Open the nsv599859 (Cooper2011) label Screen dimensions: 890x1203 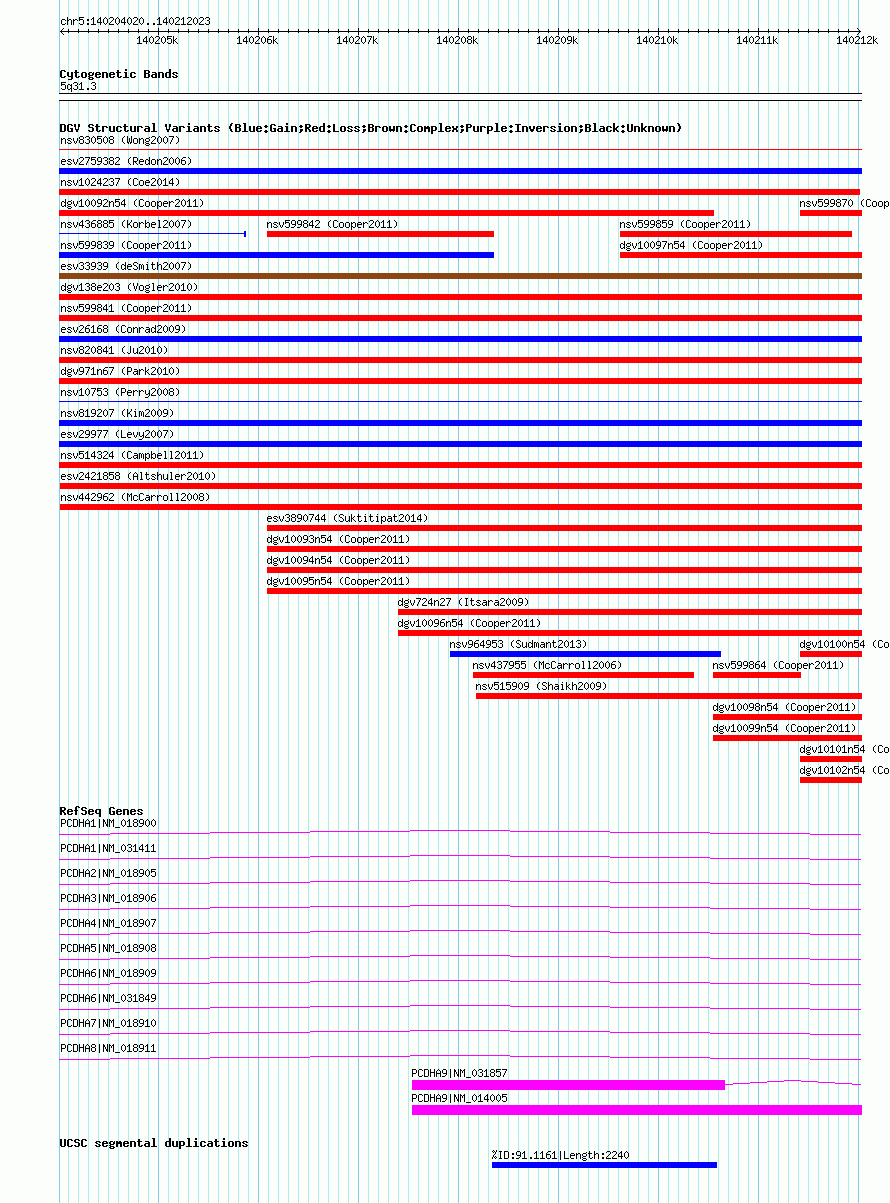pos(685,224)
